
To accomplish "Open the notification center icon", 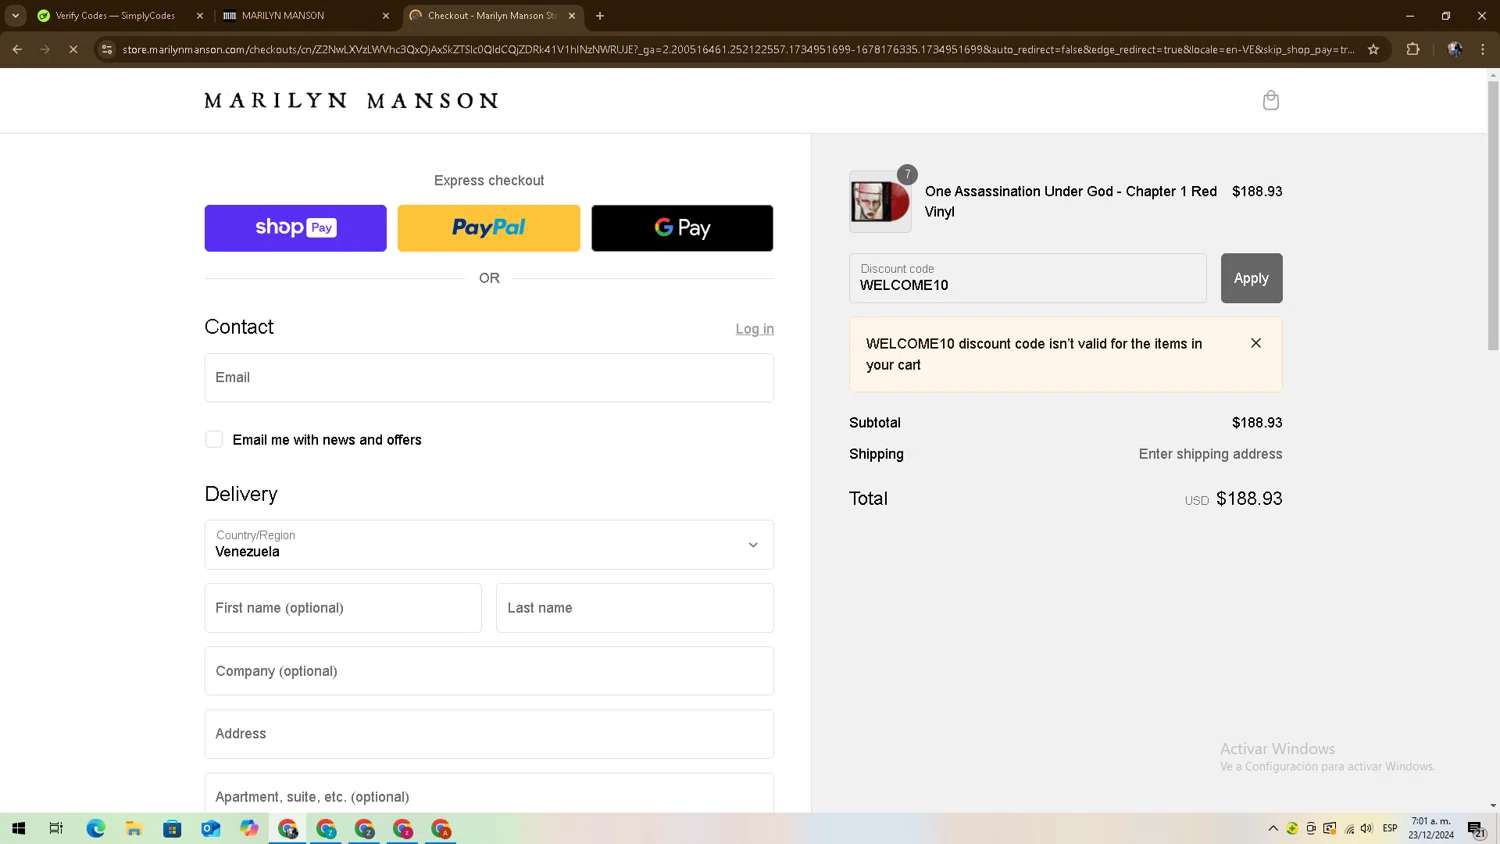I will [x=1476, y=828].
